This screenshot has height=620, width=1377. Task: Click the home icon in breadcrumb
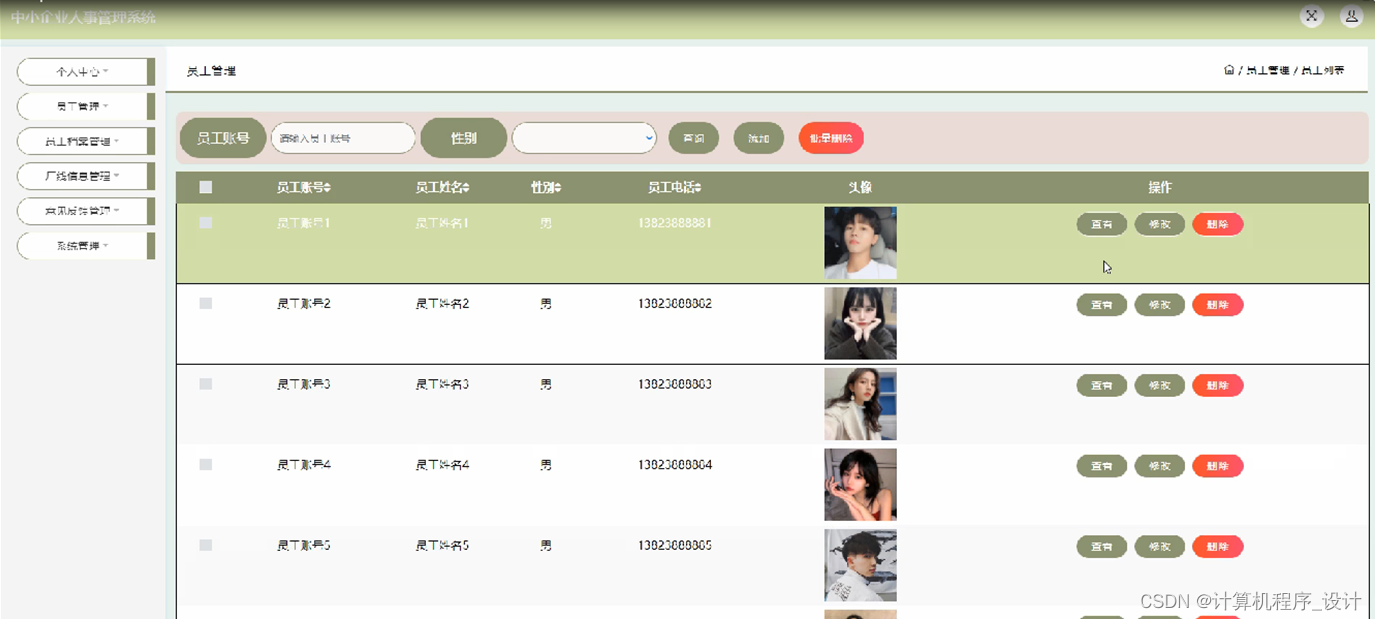coord(1229,70)
